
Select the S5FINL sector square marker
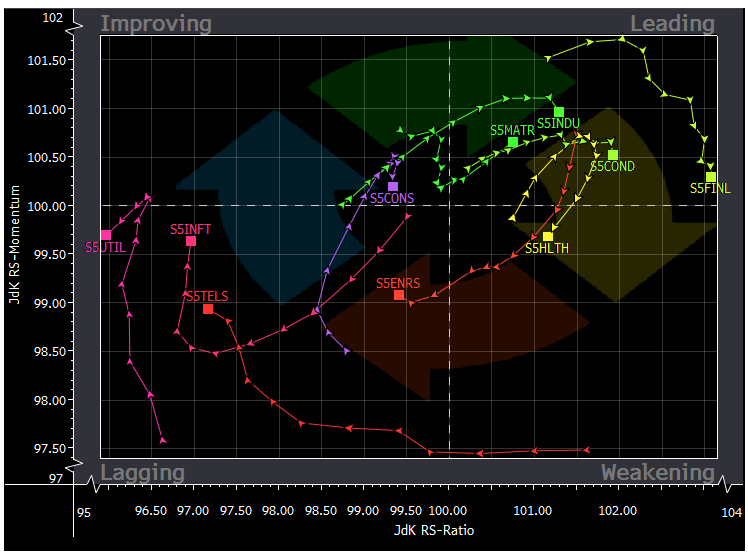coord(711,177)
